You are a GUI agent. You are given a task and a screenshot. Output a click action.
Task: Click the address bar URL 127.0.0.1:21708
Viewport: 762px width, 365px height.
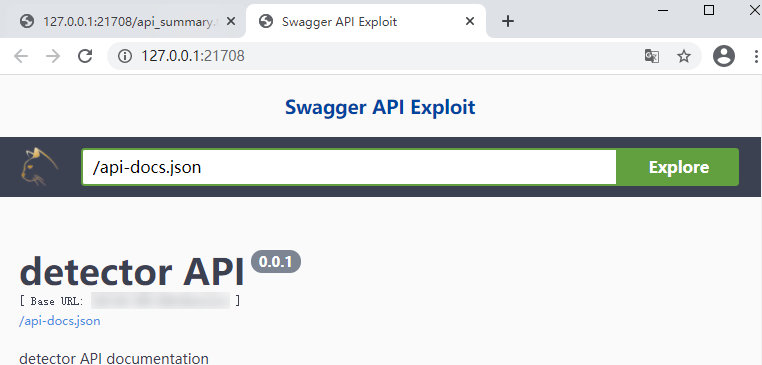pos(192,56)
